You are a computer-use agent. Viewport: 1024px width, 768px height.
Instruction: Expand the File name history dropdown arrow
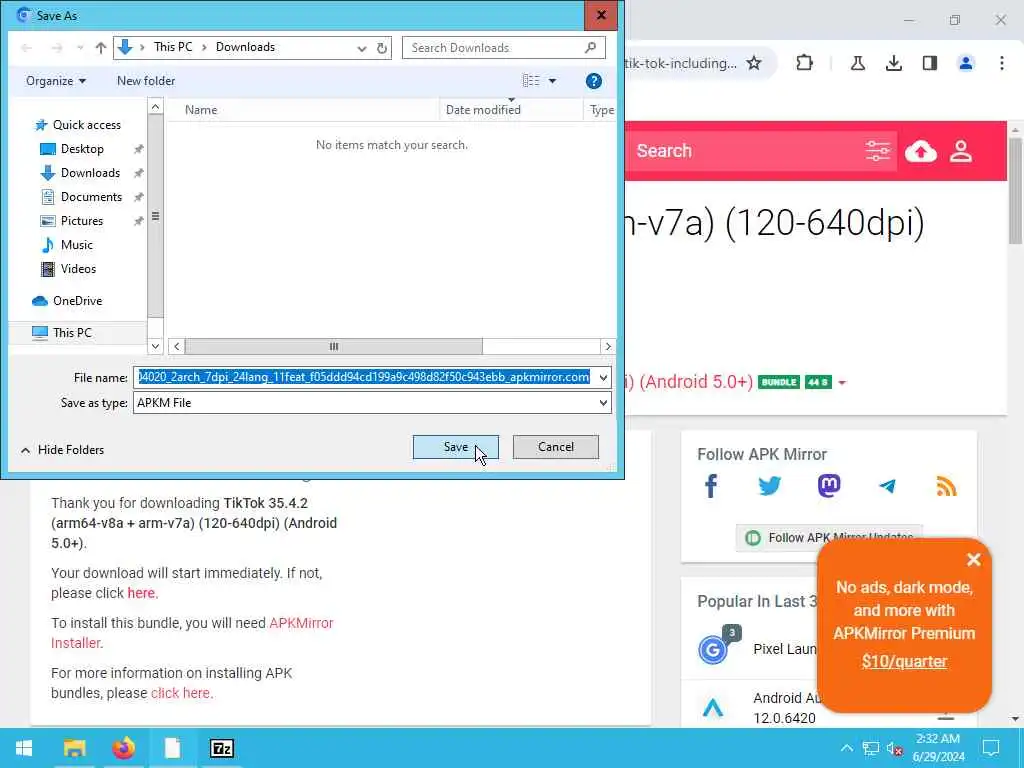[x=603, y=377]
